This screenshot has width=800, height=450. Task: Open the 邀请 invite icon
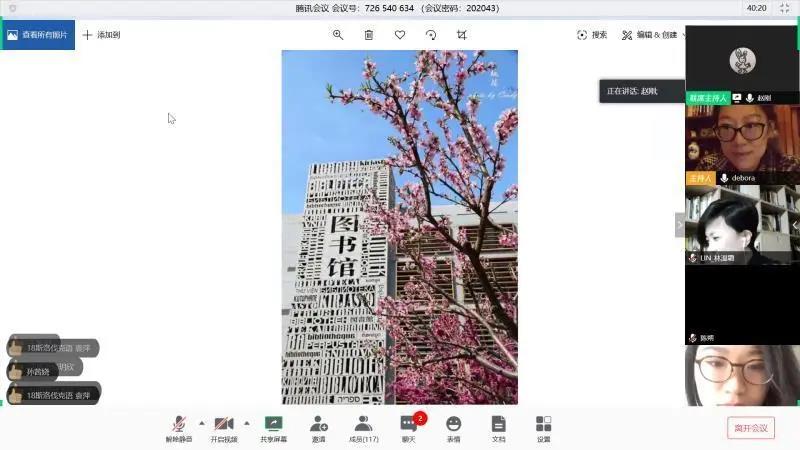(x=318, y=427)
